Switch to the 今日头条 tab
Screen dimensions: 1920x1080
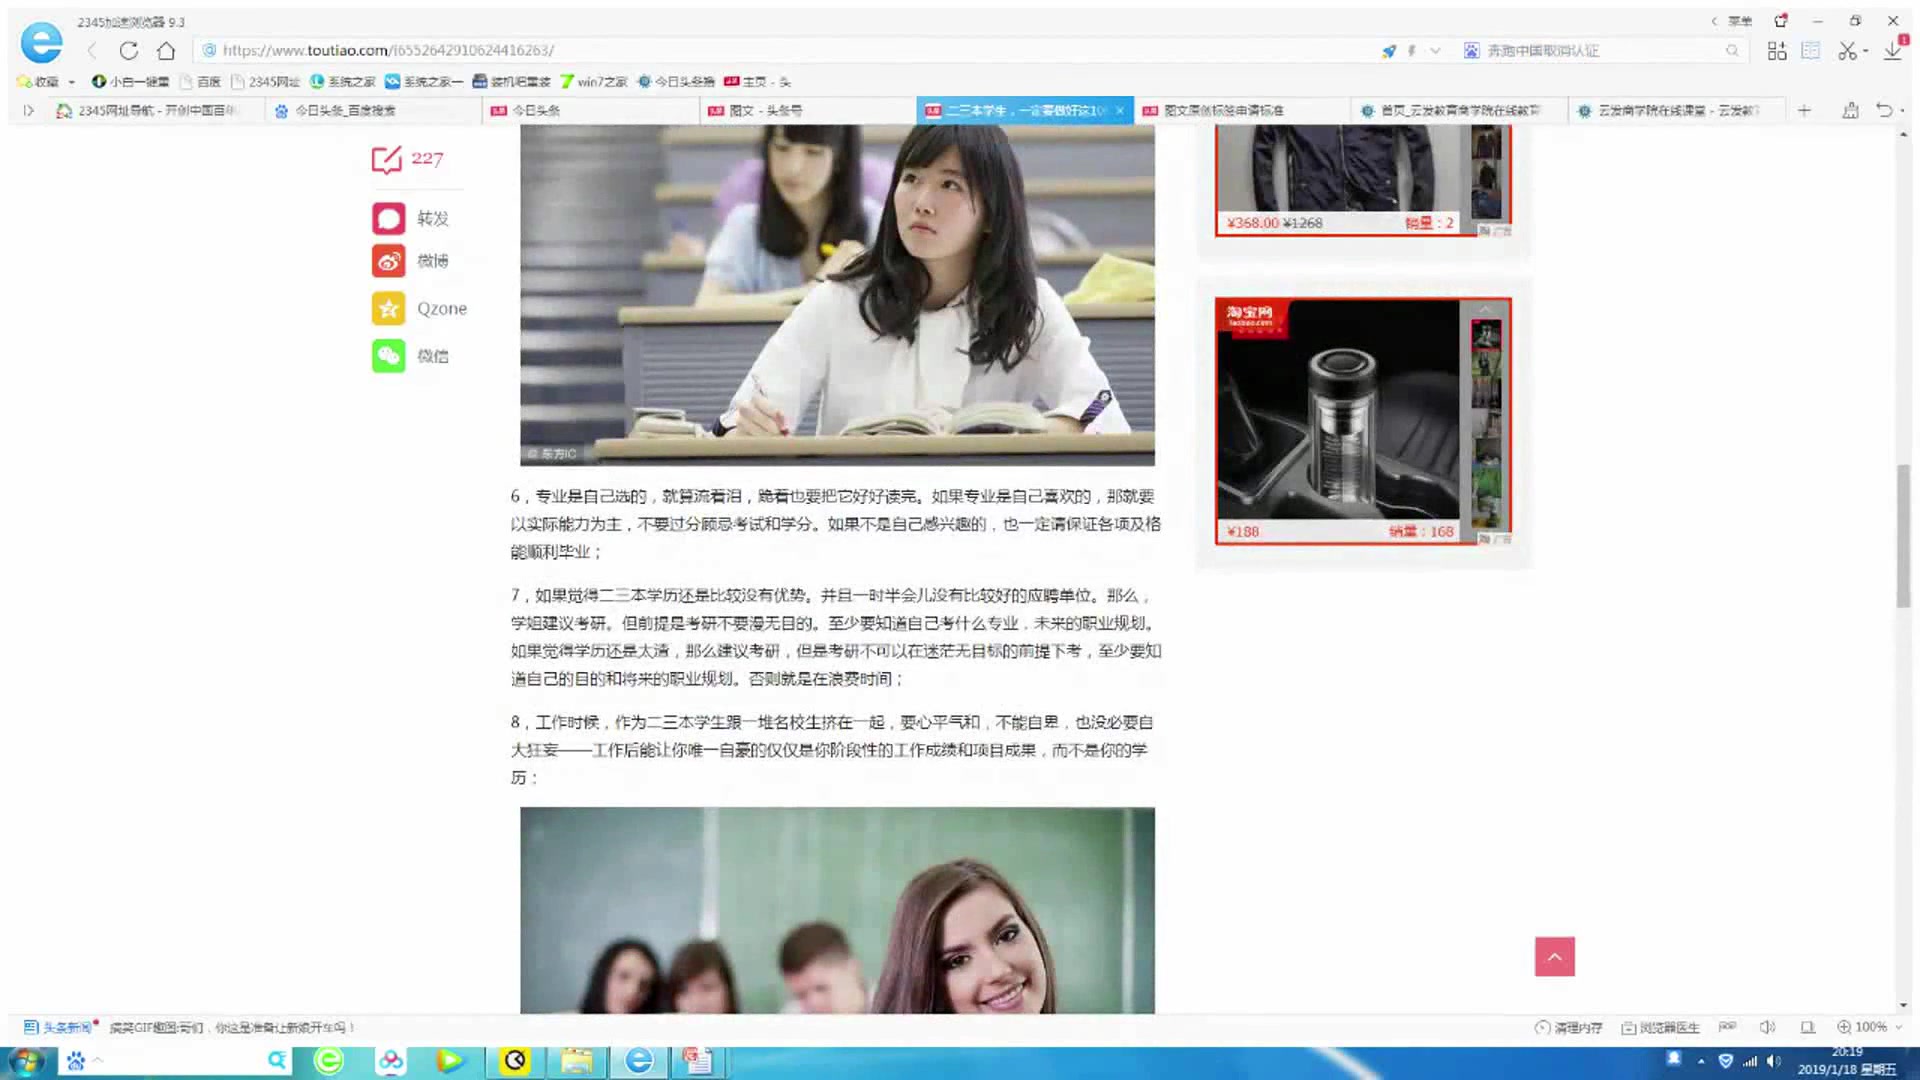pos(590,110)
